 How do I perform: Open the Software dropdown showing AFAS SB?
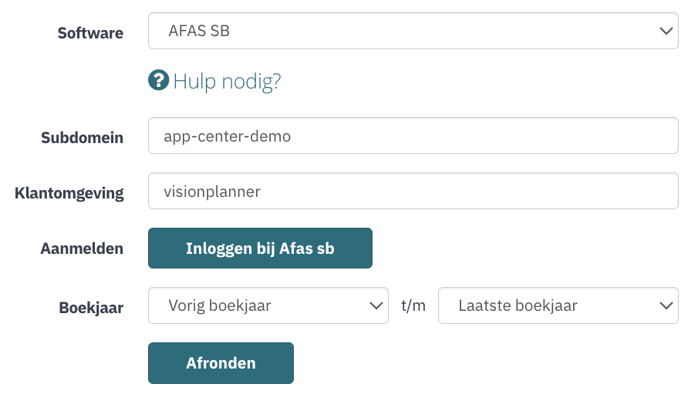click(413, 31)
